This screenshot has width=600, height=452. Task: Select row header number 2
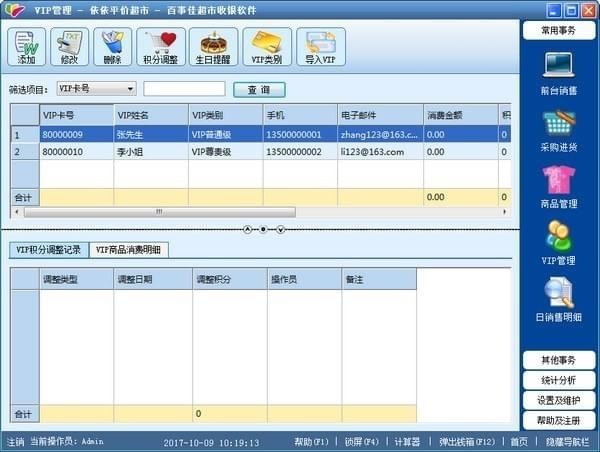click(x=25, y=152)
